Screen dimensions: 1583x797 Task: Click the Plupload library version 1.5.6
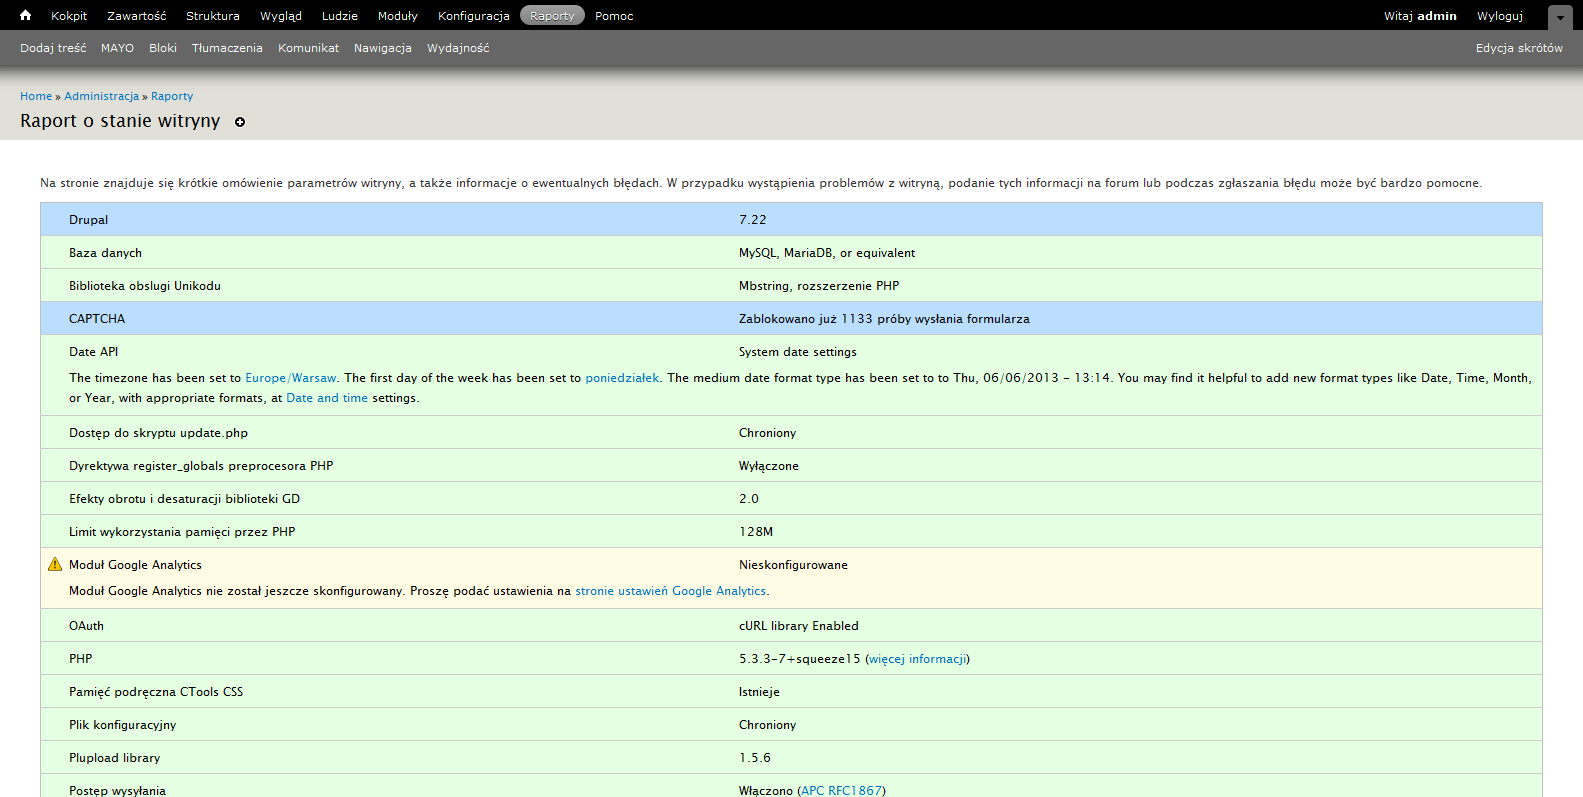[x=755, y=758]
